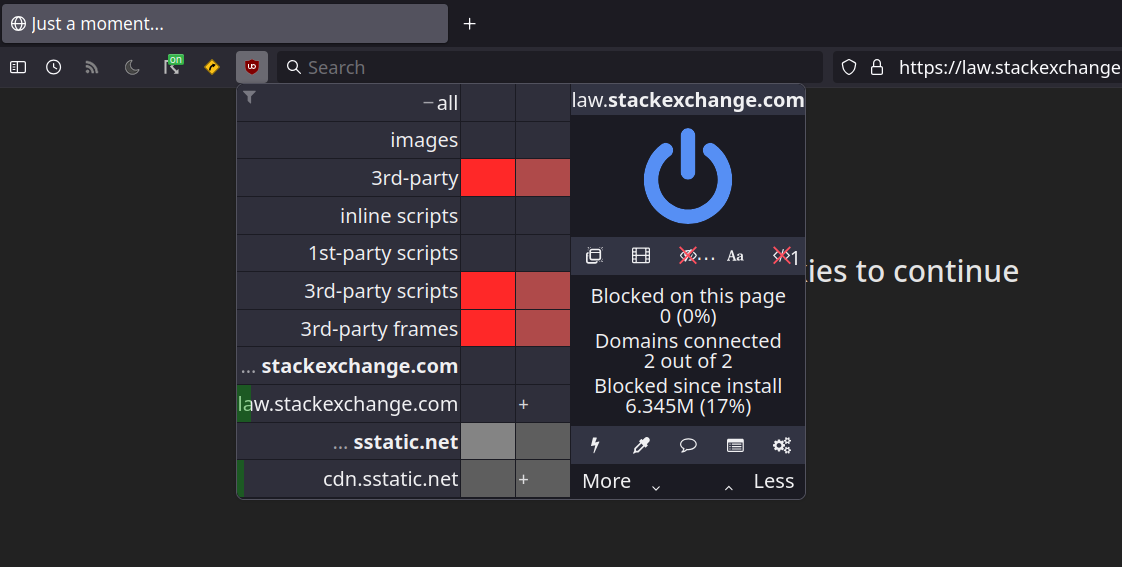Click the magnifier icon in Search bar
Image resolution: width=1122 pixels, height=567 pixels.
click(x=293, y=67)
